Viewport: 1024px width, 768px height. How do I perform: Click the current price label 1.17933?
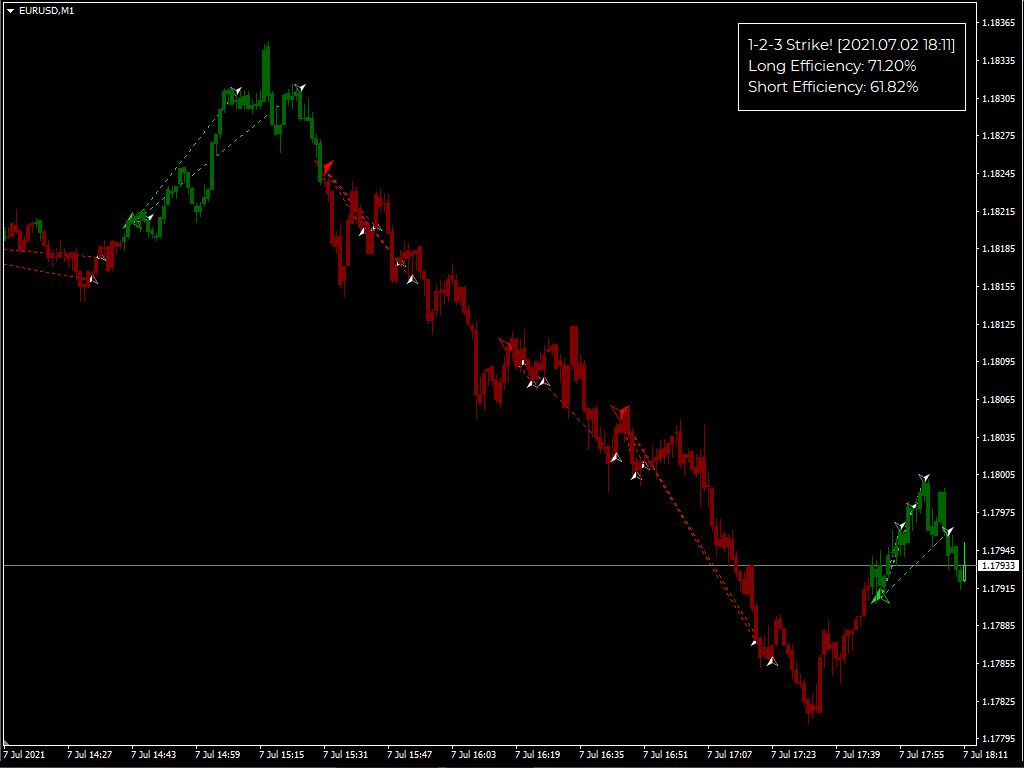tap(999, 566)
